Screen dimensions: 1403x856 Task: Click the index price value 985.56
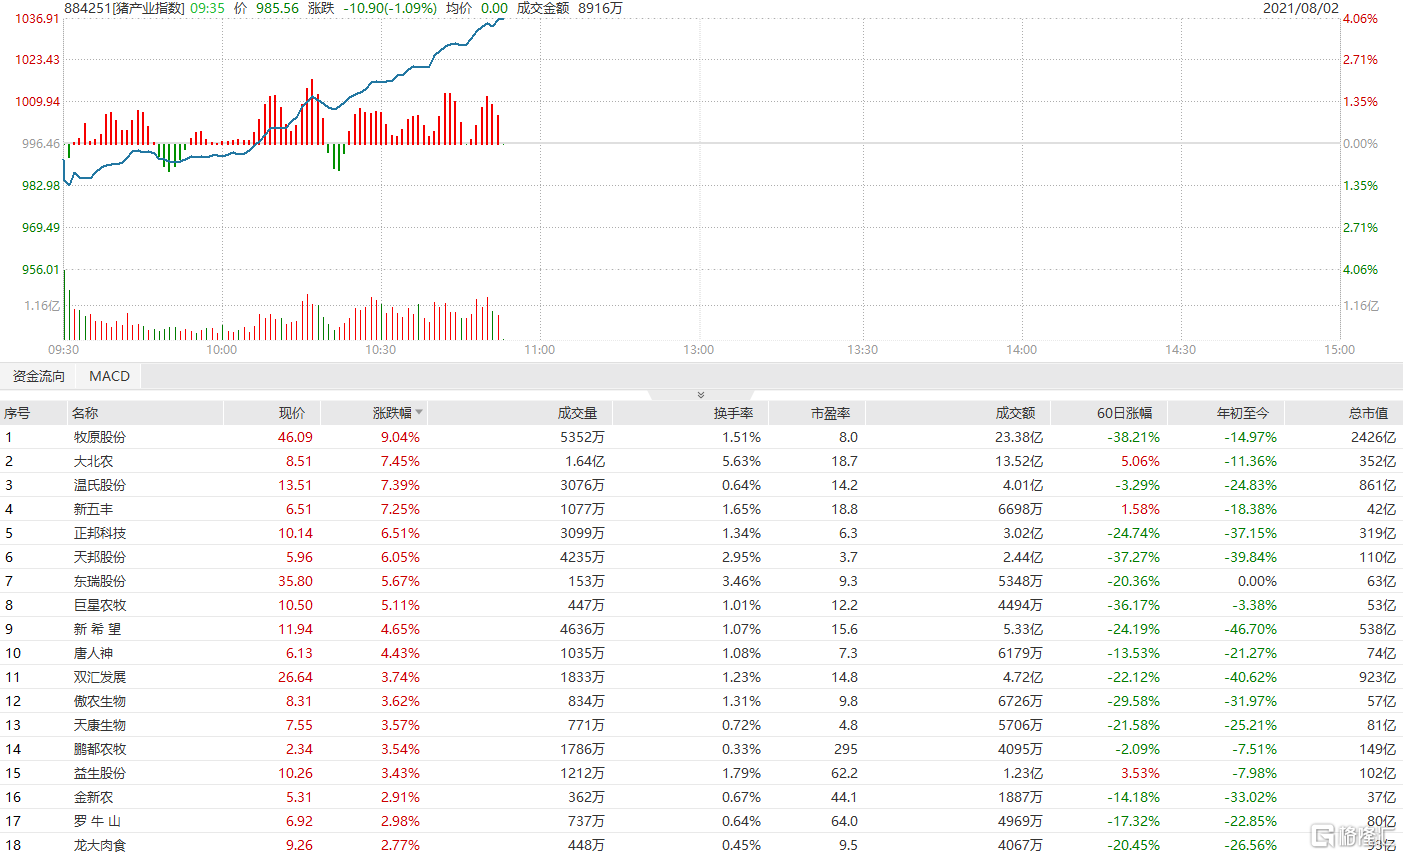277,8
